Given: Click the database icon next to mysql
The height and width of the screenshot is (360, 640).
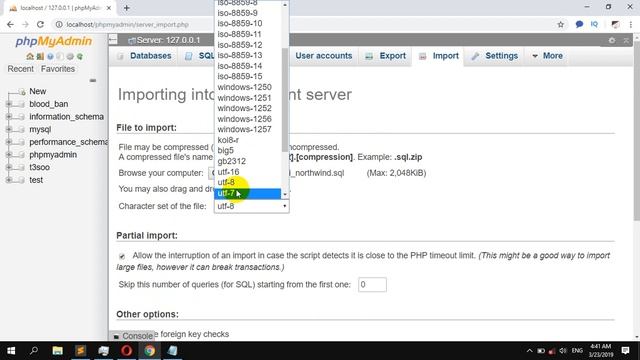Looking at the screenshot, I should pos(21,129).
